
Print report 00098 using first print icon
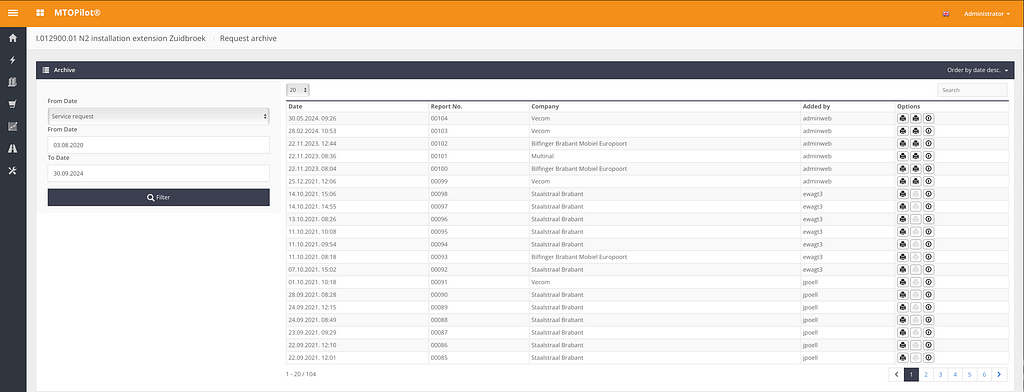(903, 194)
